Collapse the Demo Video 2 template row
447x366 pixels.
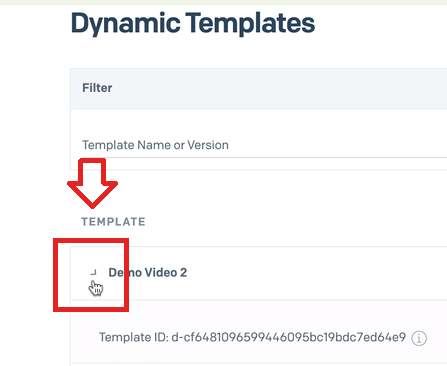click(x=94, y=273)
